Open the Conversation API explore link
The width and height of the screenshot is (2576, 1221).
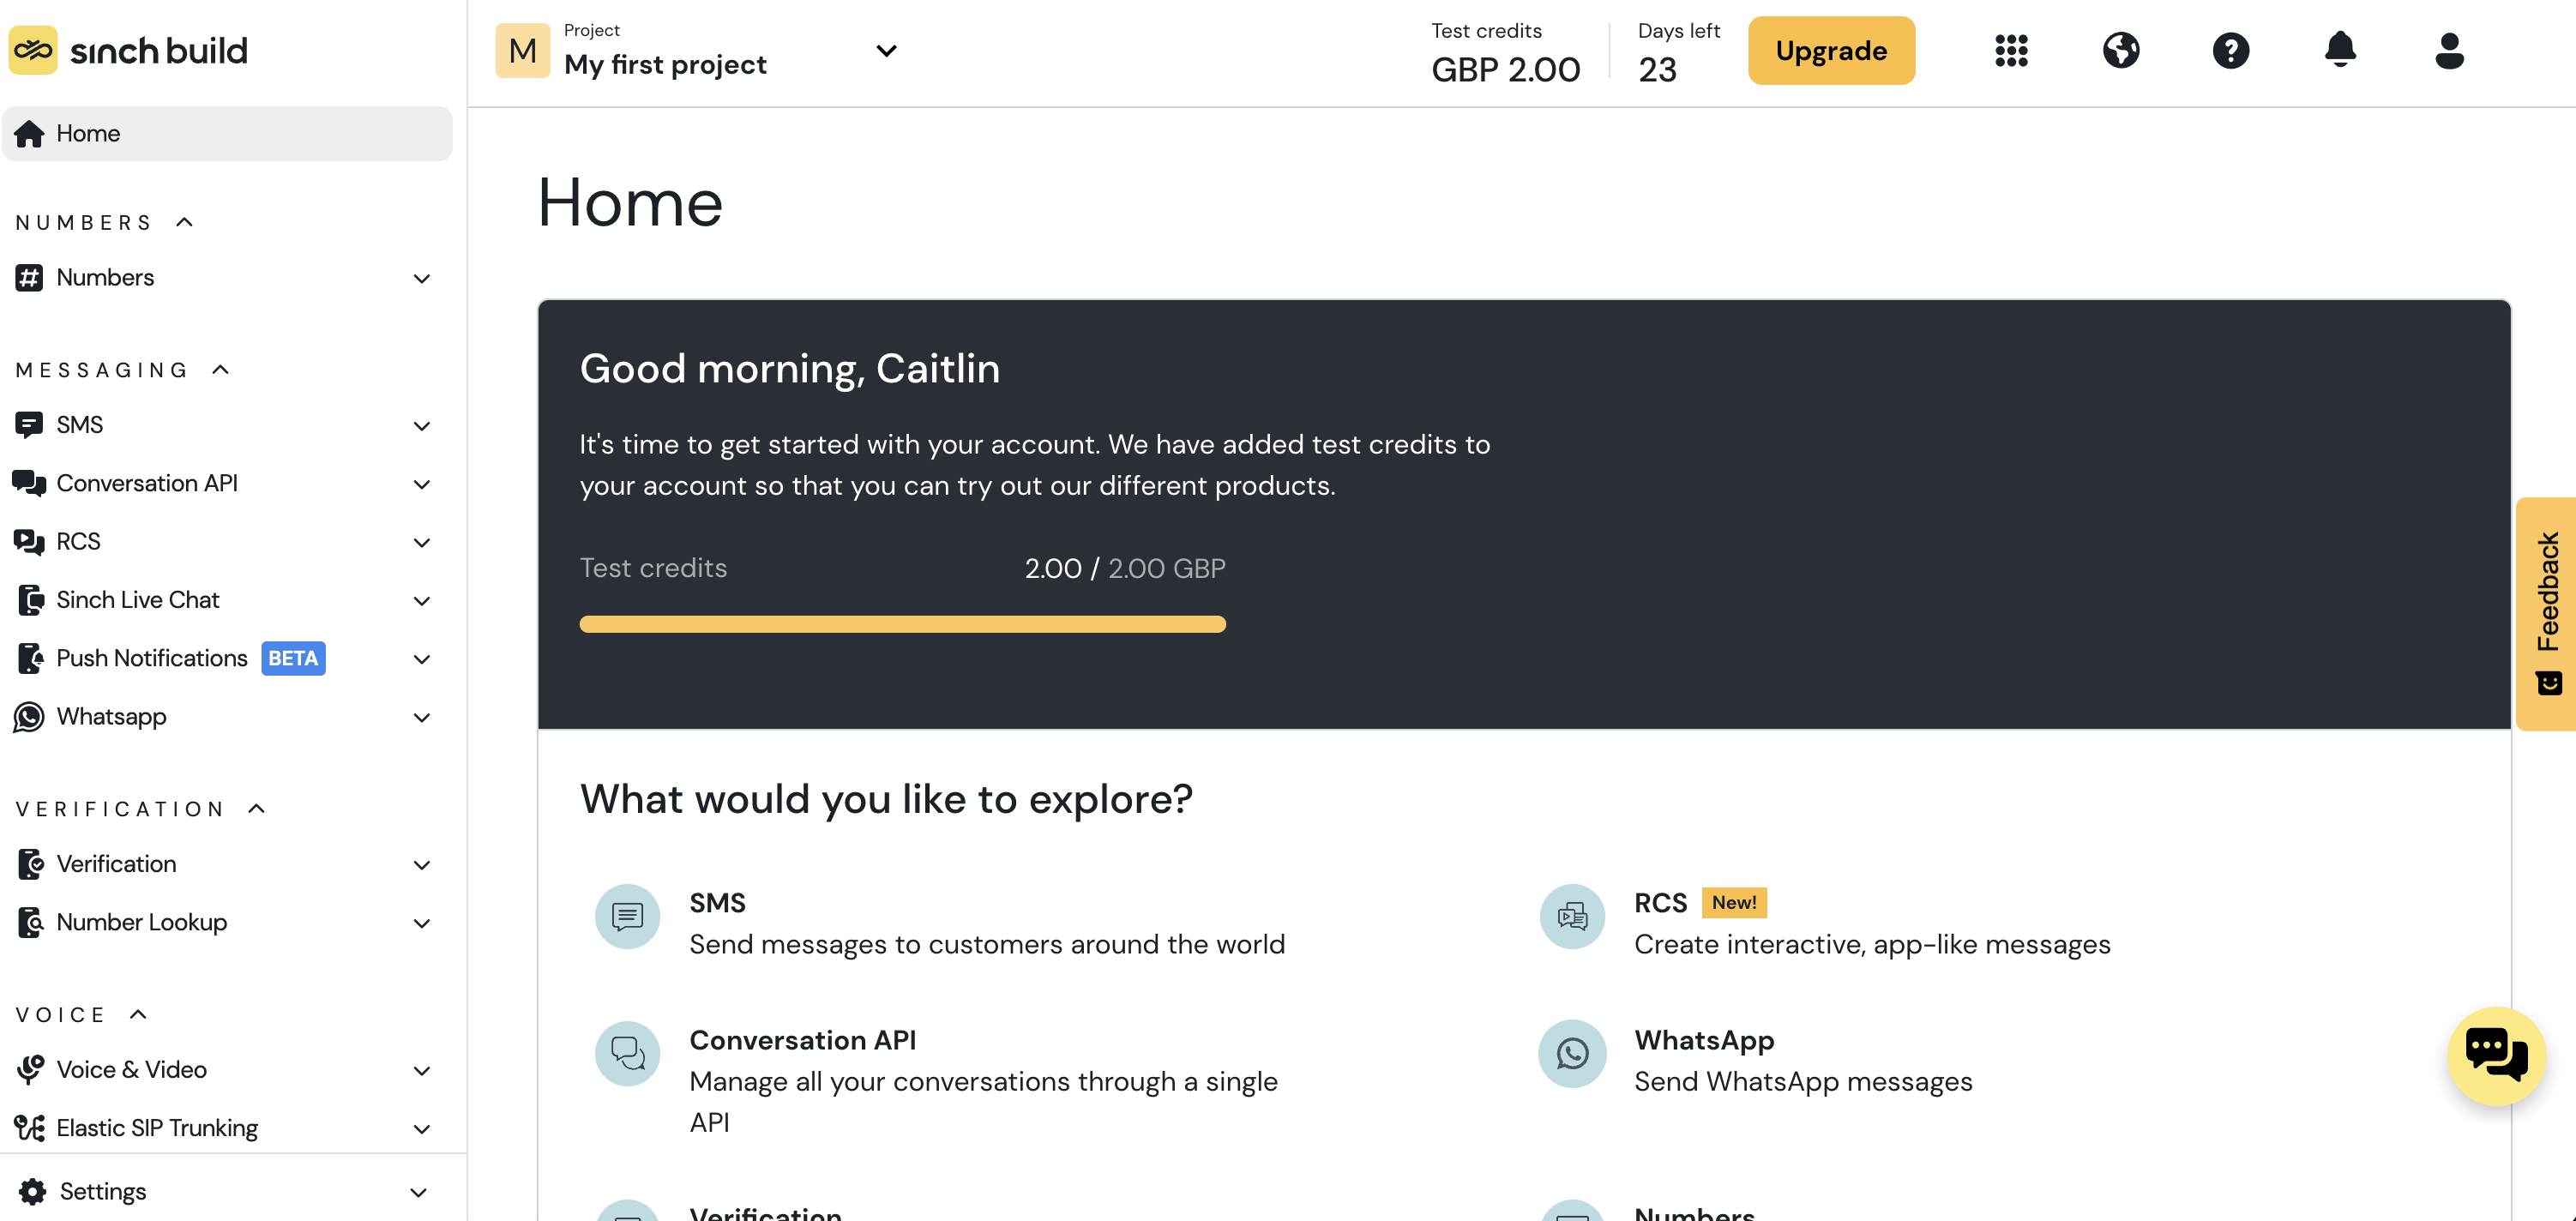pyautogui.click(x=802, y=1040)
